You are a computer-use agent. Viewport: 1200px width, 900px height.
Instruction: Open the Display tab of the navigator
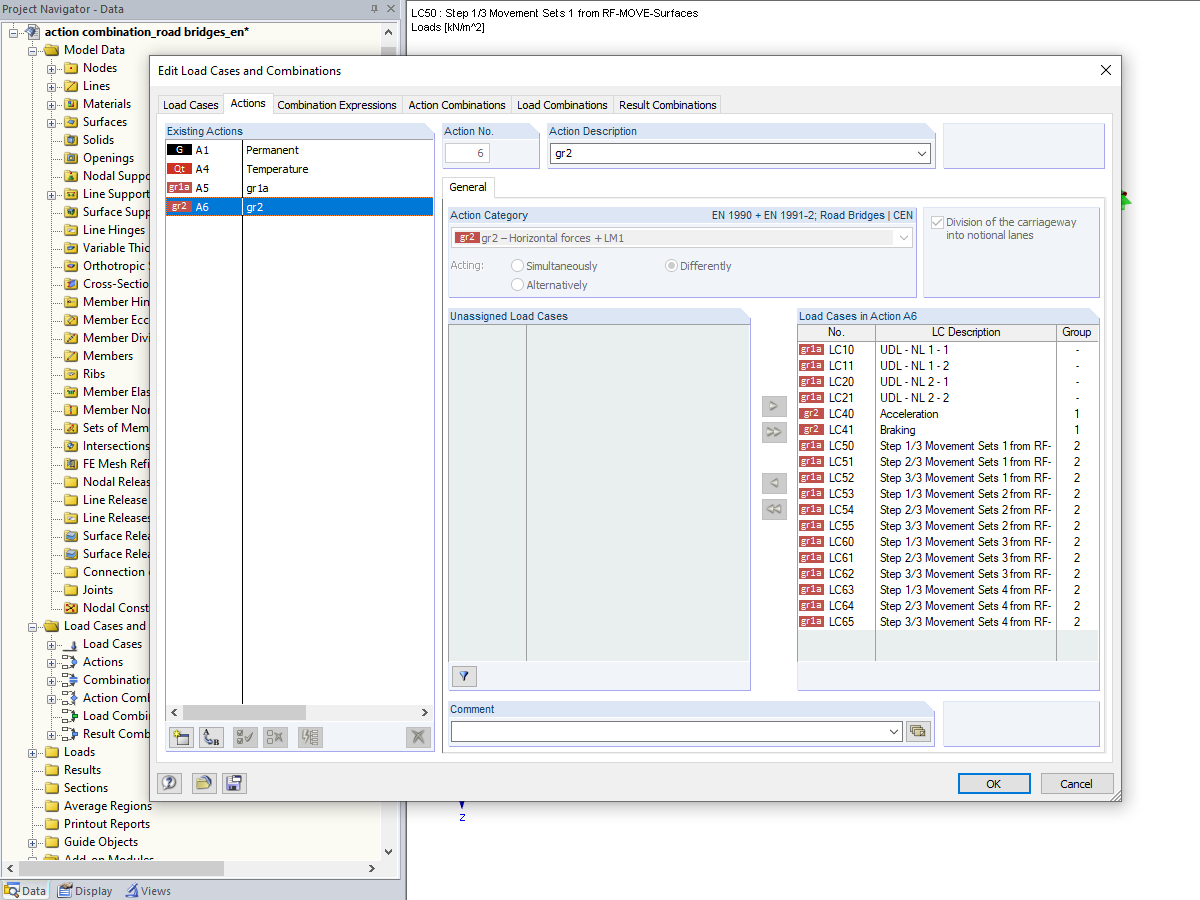(x=86, y=891)
